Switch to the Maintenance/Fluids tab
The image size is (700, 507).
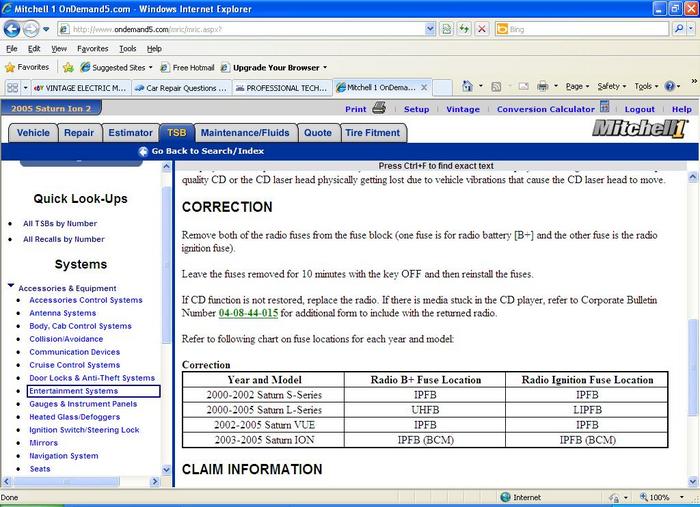[x=245, y=133]
